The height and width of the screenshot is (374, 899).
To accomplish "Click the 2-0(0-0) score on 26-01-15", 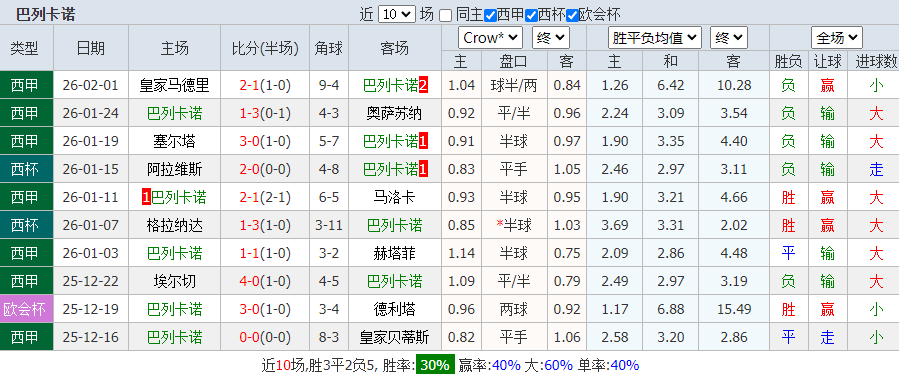I will tap(265, 169).
